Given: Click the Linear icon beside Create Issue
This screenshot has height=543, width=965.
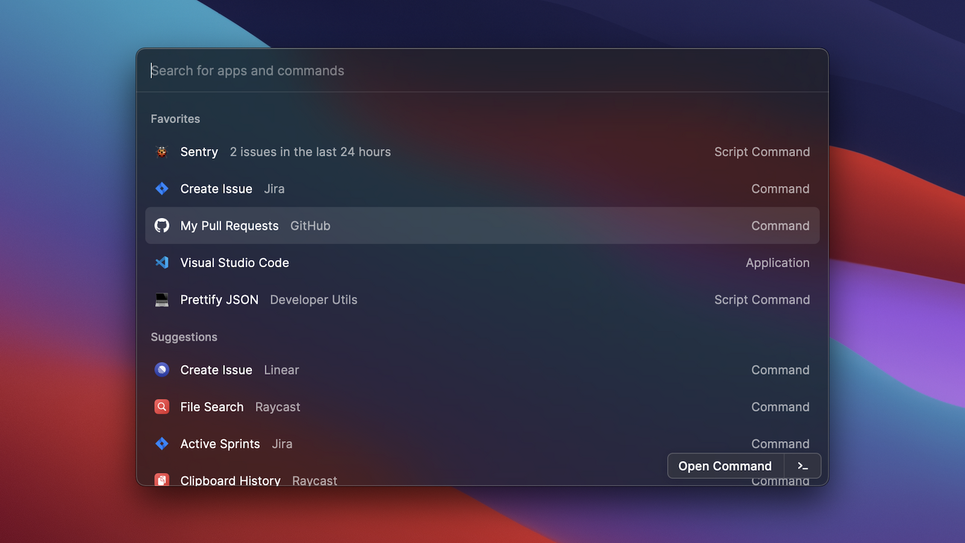Looking at the screenshot, I should pyautogui.click(x=162, y=369).
